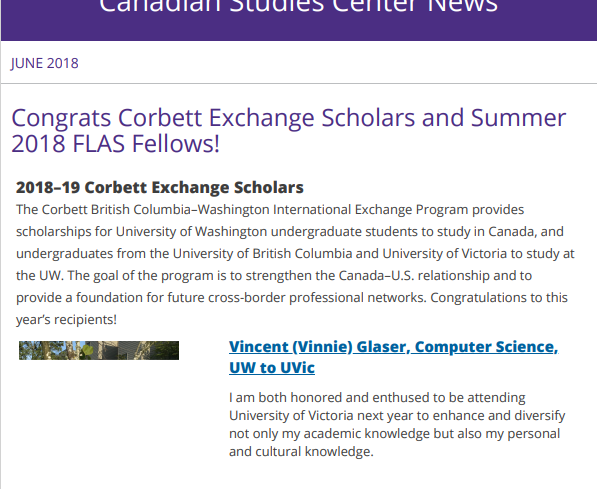Click the line 'not only my academic knowledge'
Screen dimensions: 597x489
394,434
